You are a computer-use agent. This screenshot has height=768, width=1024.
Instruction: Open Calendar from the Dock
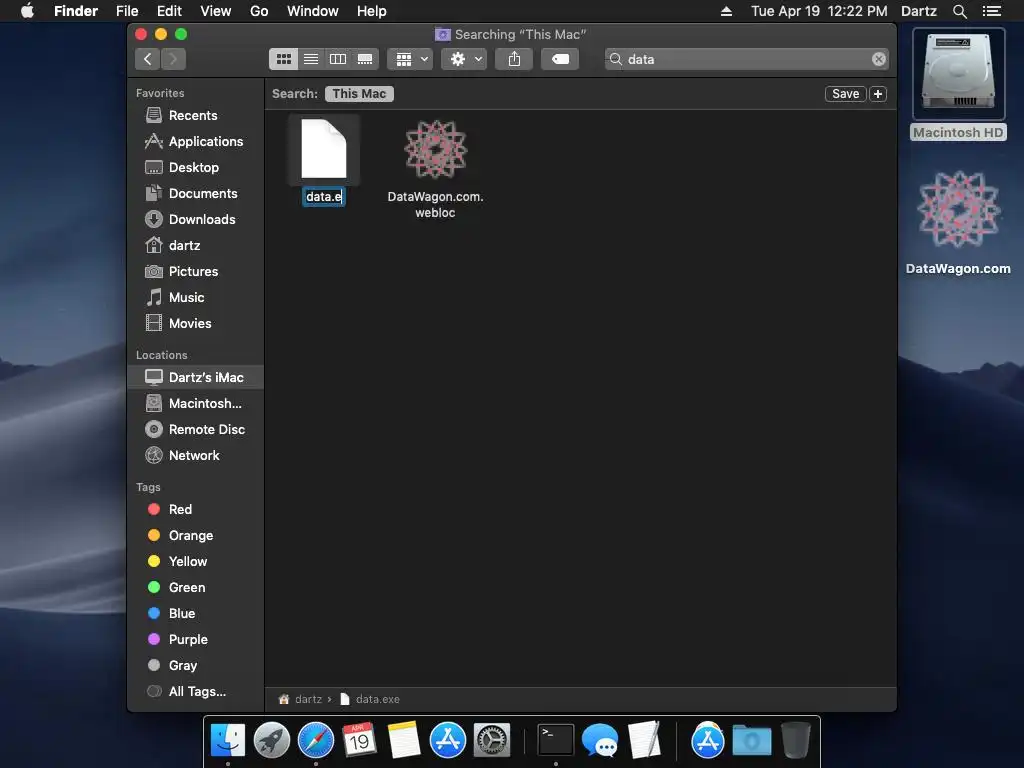point(359,741)
